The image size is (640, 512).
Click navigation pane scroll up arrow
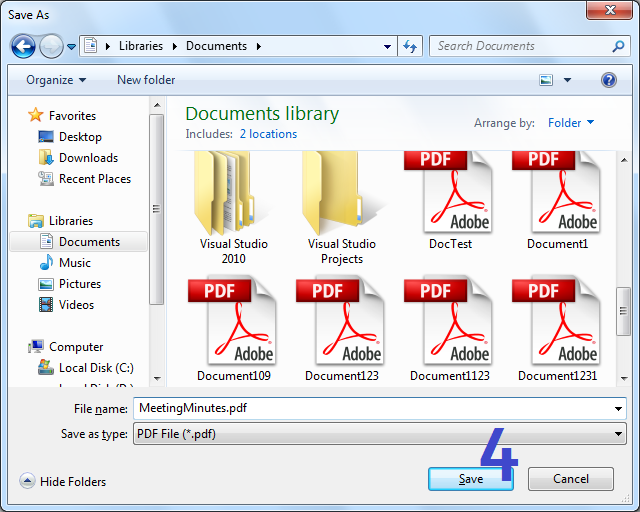[x=157, y=105]
